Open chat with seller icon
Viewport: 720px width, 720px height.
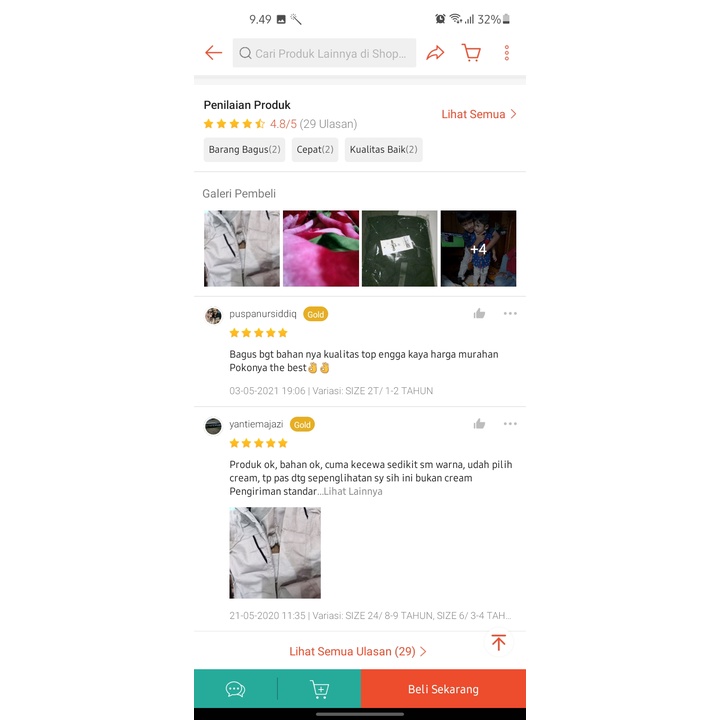click(x=236, y=689)
